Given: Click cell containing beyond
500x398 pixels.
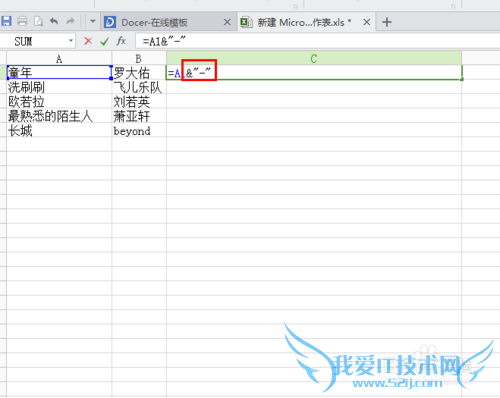Looking at the screenshot, I should (139, 130).
